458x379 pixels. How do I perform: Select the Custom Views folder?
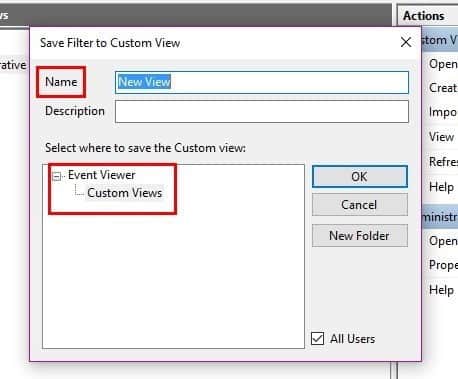click(124, 193)
